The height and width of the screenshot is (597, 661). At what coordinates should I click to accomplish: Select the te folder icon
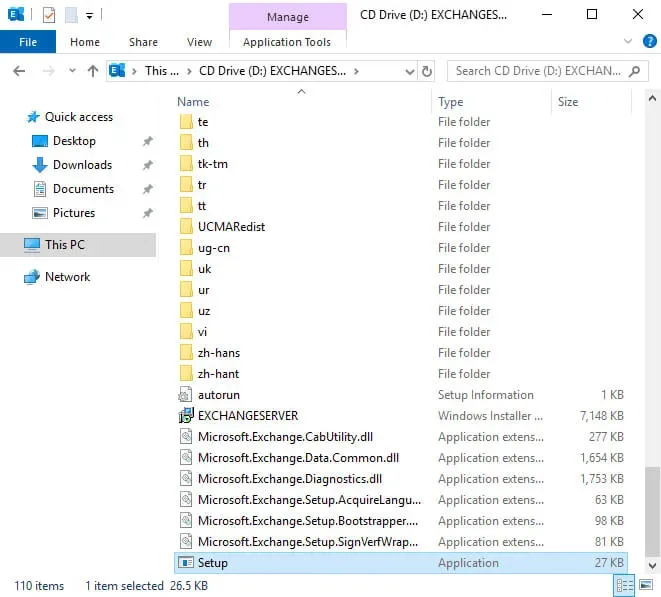point(186,122)
